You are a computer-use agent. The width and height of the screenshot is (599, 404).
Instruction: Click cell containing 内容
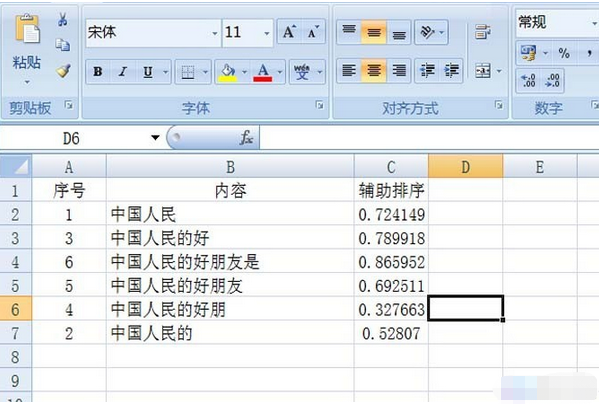[230, 190]
